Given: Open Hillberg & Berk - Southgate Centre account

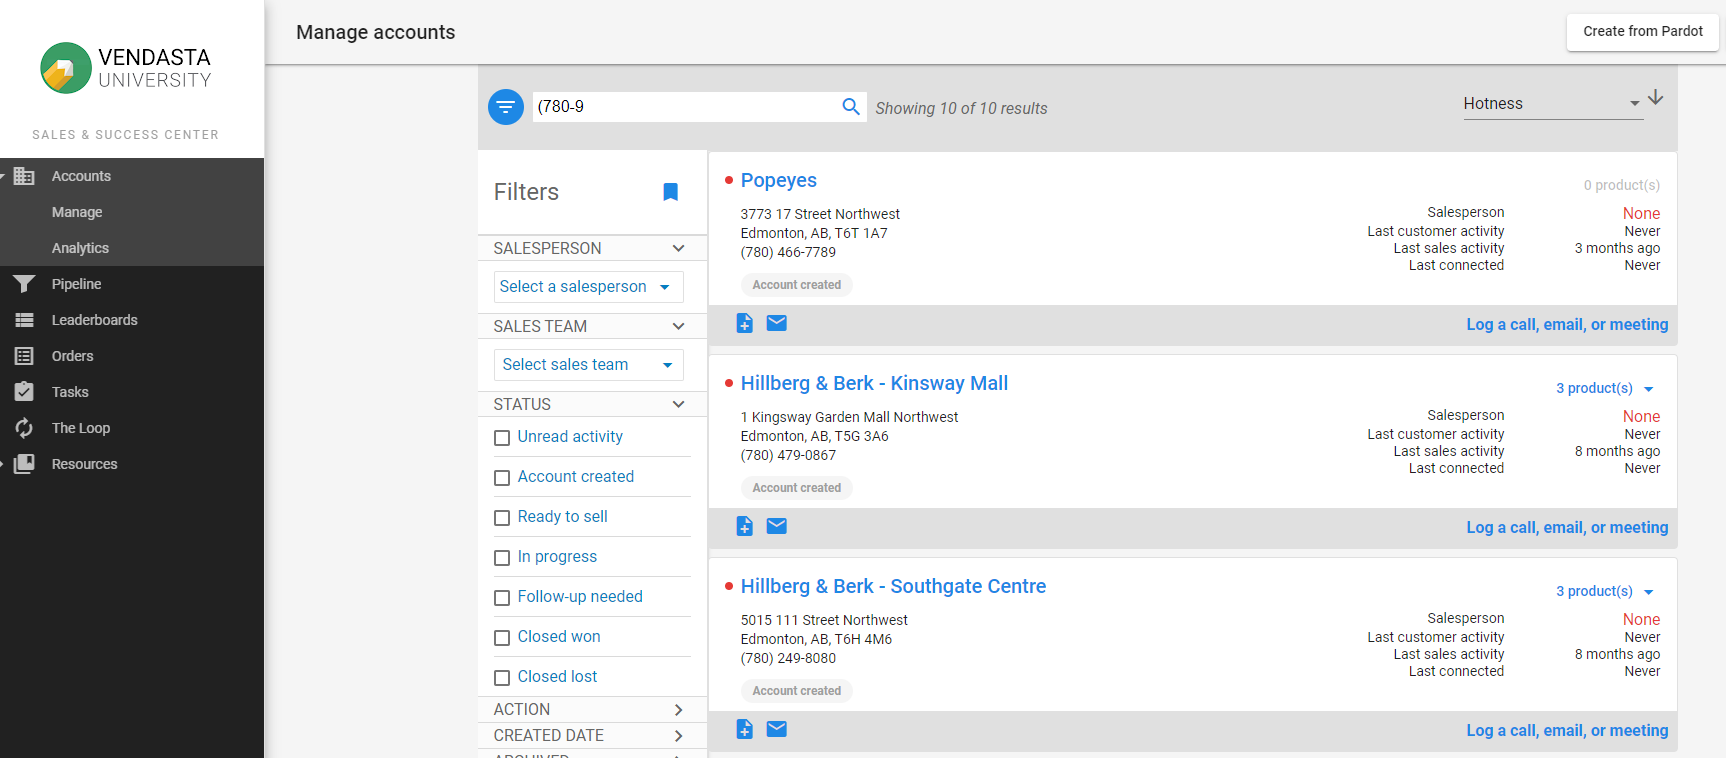Looking at the screenshot, I should click(x=893, y=586).
